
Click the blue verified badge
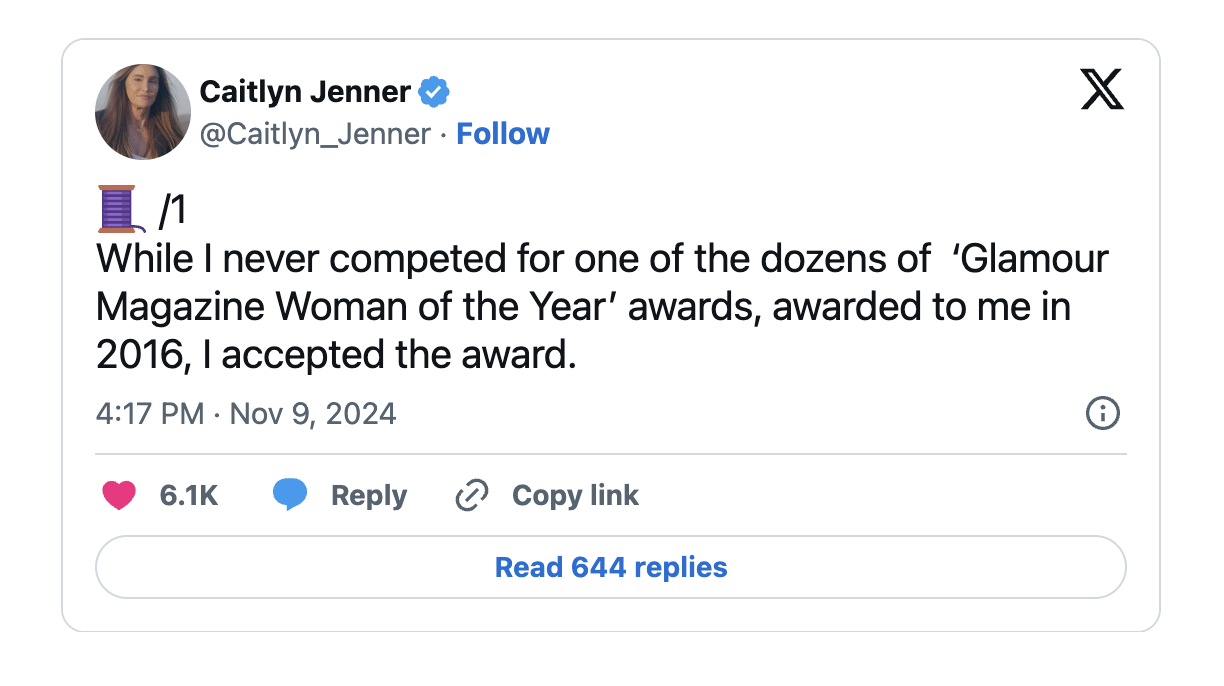(434, 92)
